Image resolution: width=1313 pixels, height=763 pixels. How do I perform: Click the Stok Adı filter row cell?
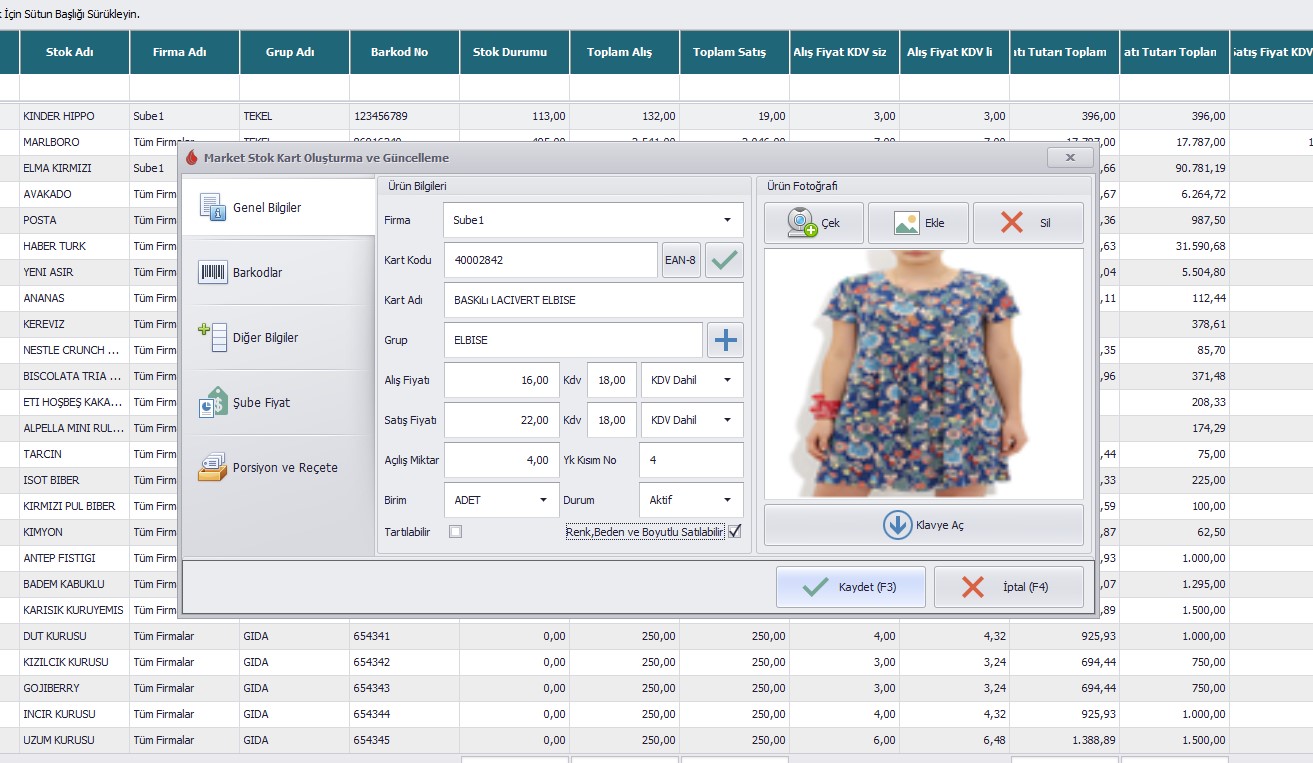(x=74, y=87)
